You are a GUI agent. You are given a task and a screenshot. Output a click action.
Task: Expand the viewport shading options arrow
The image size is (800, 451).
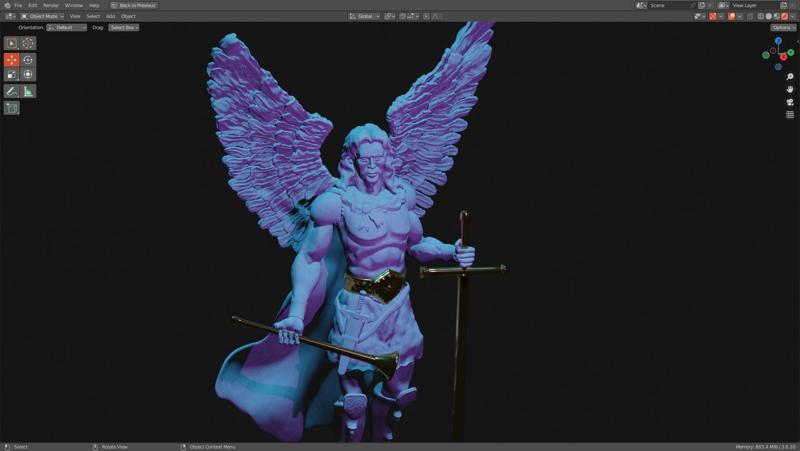tap(792, 16)
